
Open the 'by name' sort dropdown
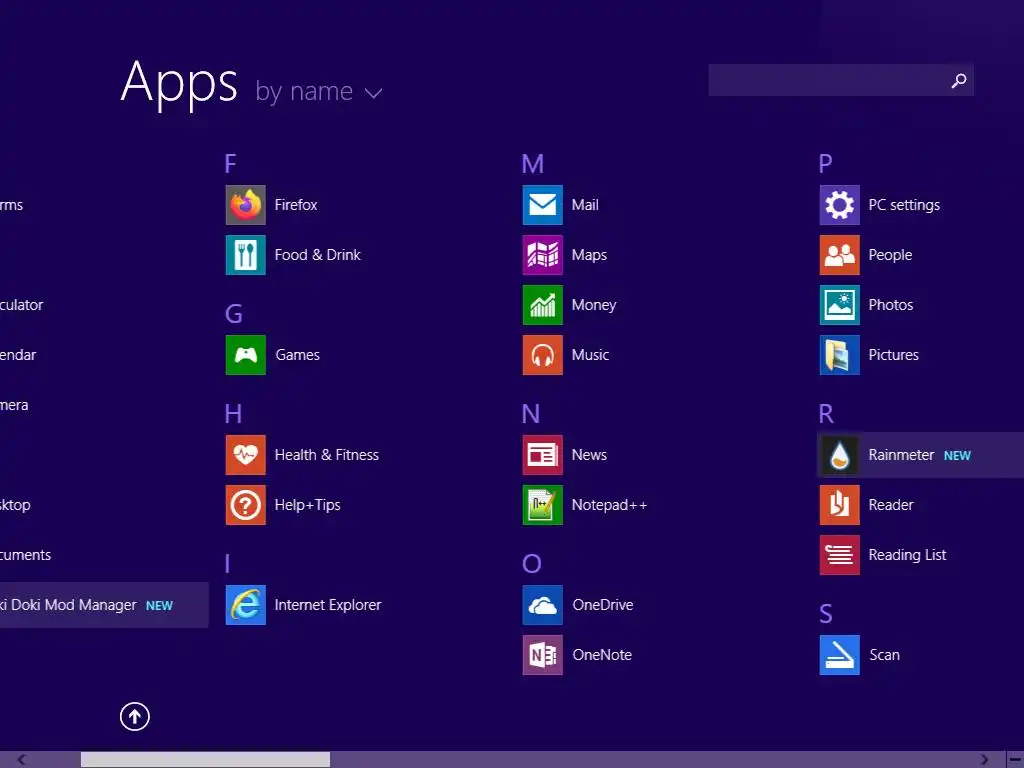click(319, 91)
